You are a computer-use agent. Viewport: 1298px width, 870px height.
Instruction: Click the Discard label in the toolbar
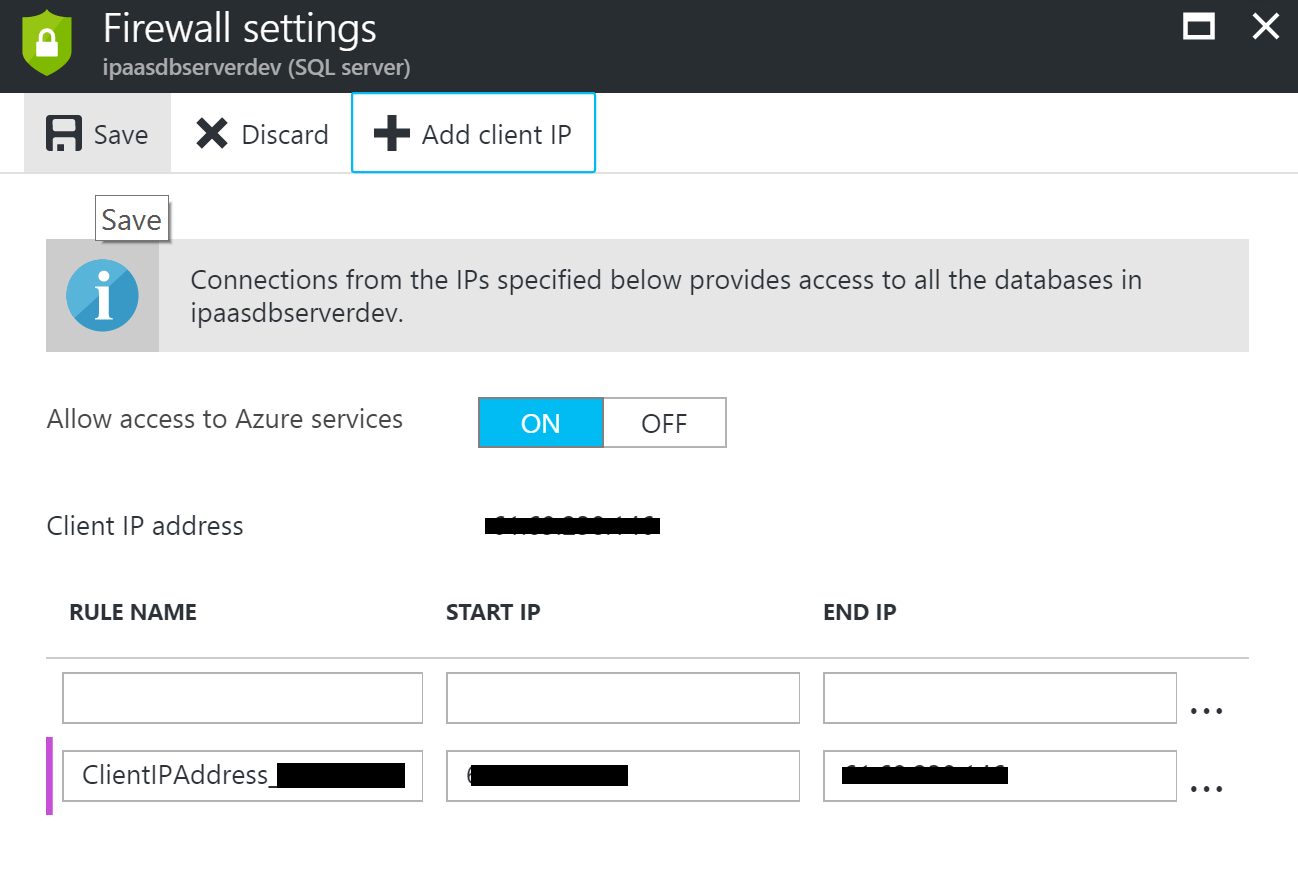point(285,135)
